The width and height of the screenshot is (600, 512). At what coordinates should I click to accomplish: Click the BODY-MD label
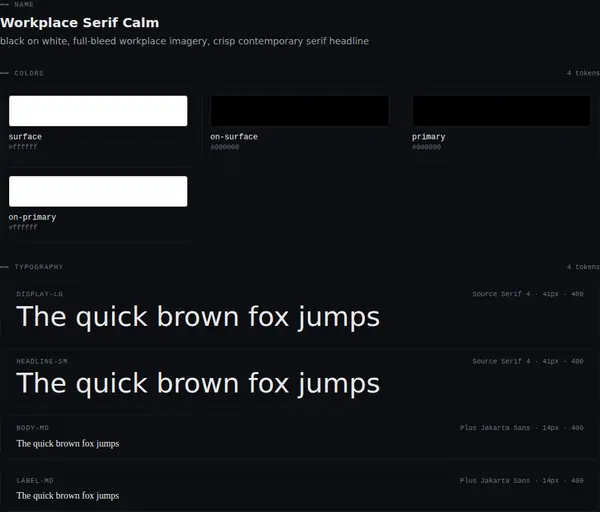[33, 428]
